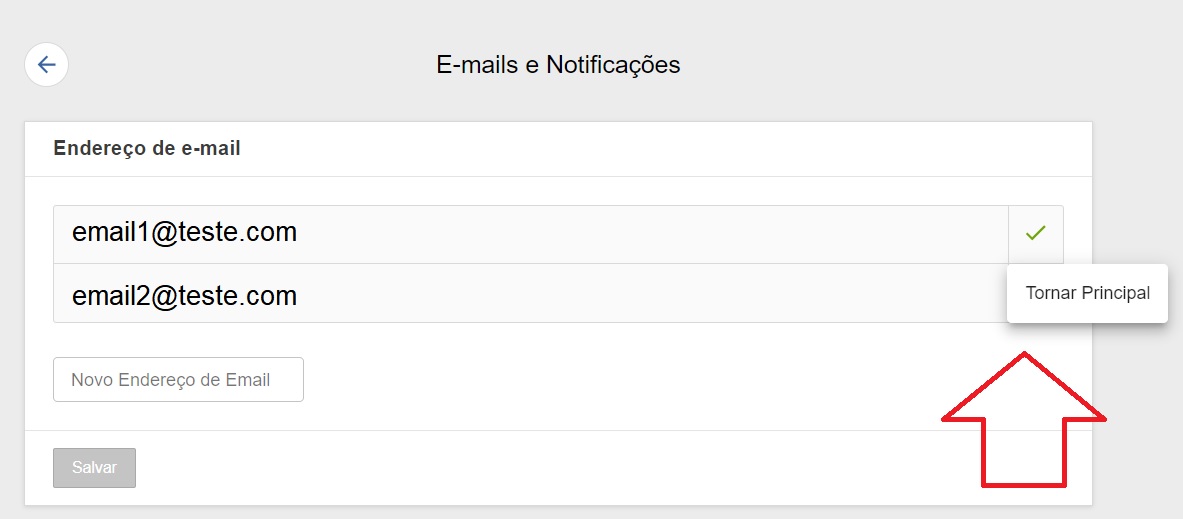Image resolution: width=1183 pixels, height=519 pixels.
Task: Click the Salvar button
Action: [x=94, y=467]
